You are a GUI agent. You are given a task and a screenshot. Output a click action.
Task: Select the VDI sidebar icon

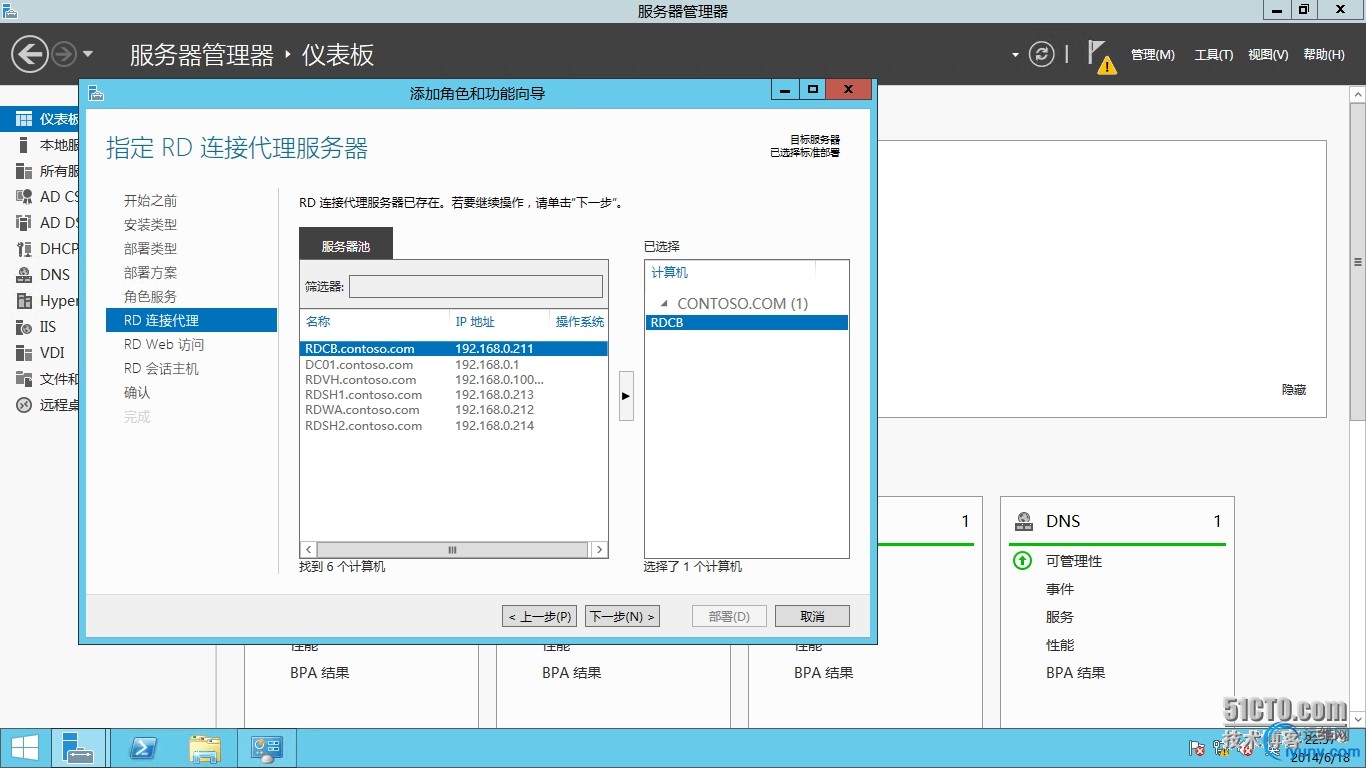(x=24, y=353)
